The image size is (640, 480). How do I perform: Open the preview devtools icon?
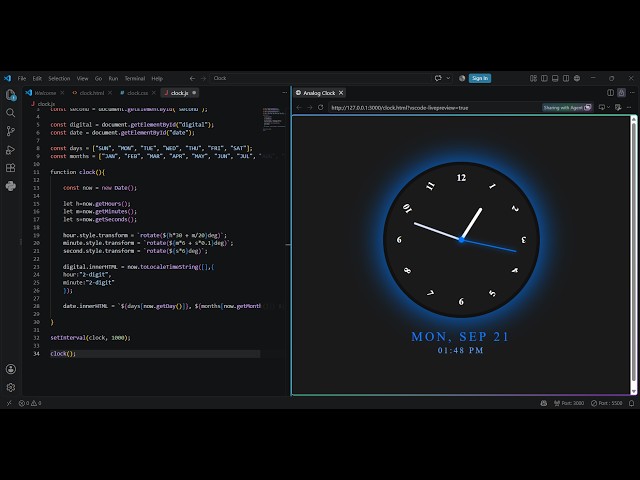pos(618,107)
